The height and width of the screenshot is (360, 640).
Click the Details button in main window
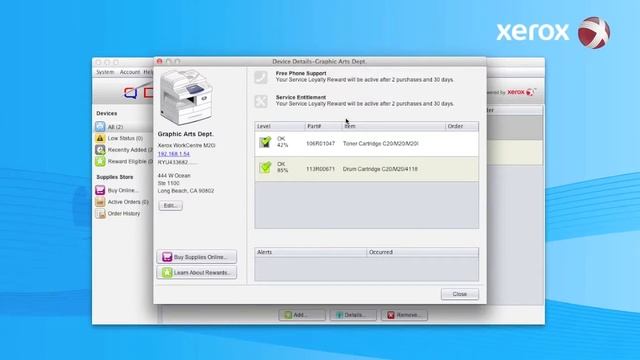353,315
